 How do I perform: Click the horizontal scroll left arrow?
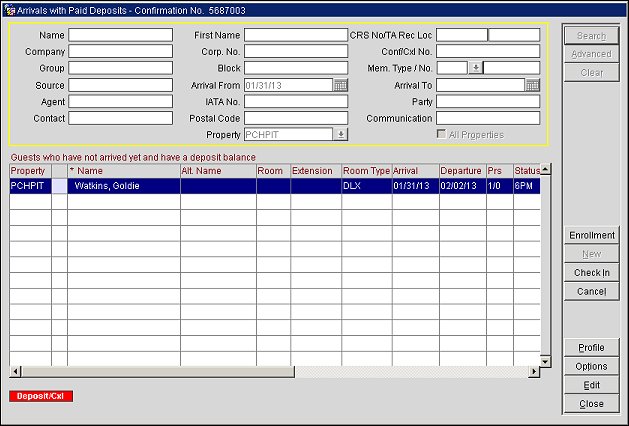click(x=14, y=373)
